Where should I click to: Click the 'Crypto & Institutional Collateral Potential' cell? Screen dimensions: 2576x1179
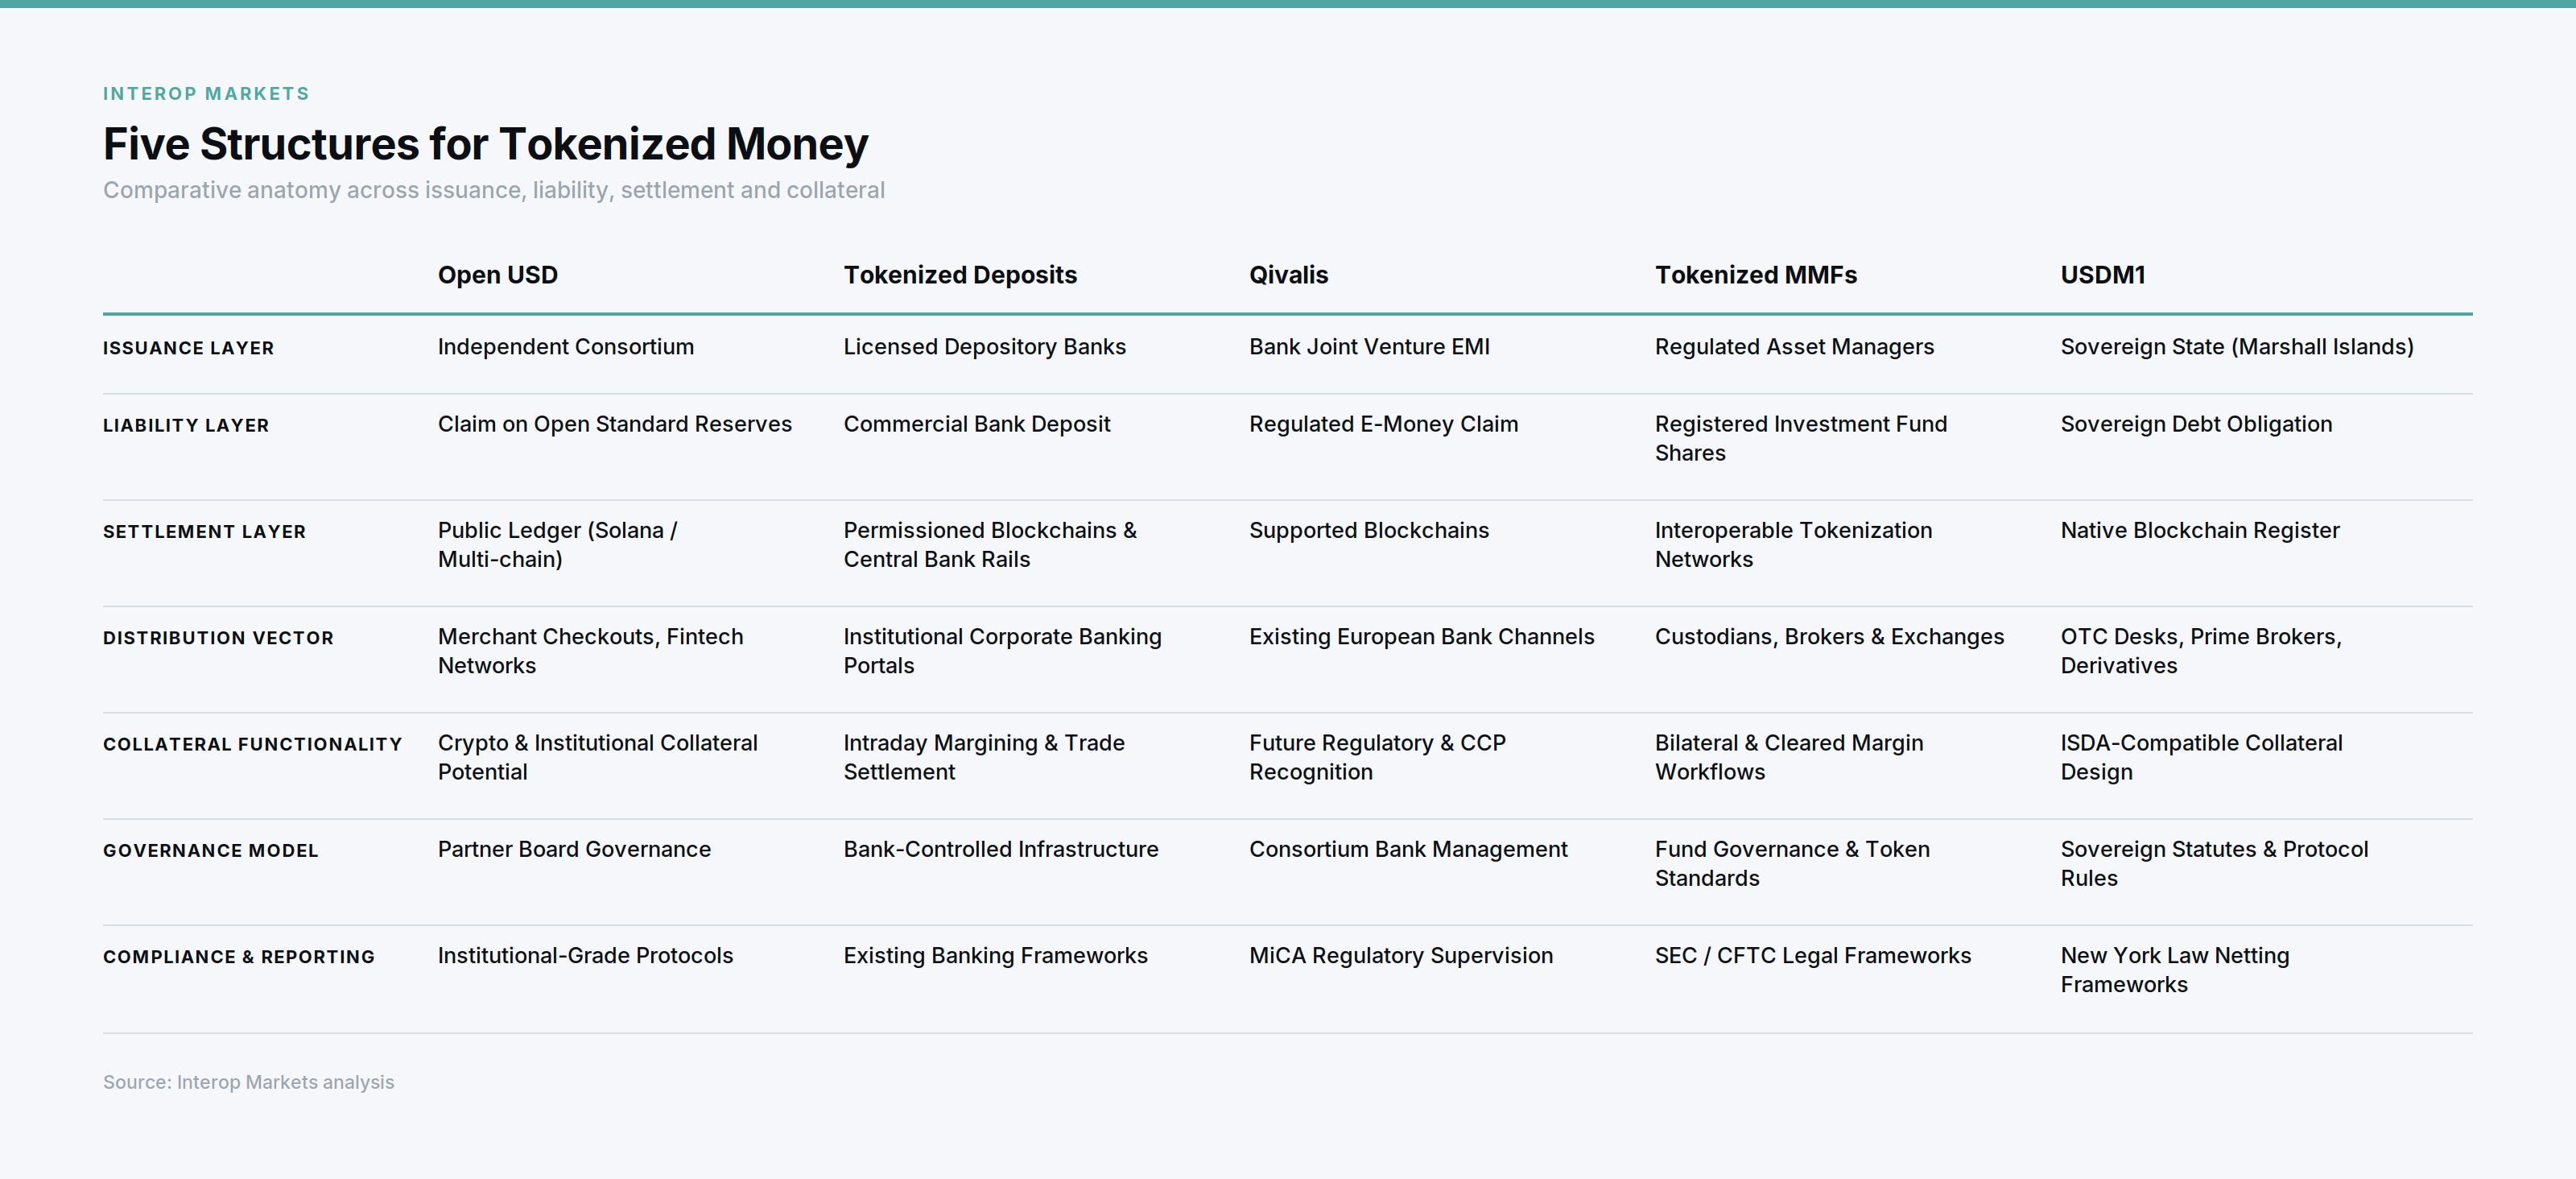coord(598,757)
